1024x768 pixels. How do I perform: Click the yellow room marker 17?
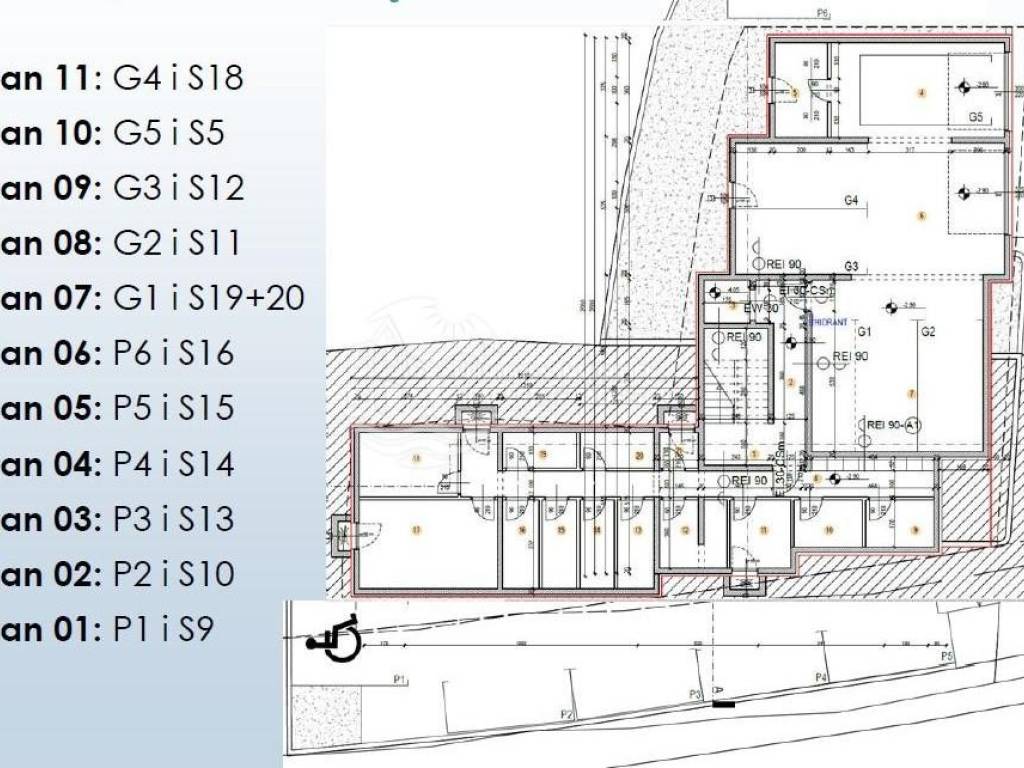point(416,530)
